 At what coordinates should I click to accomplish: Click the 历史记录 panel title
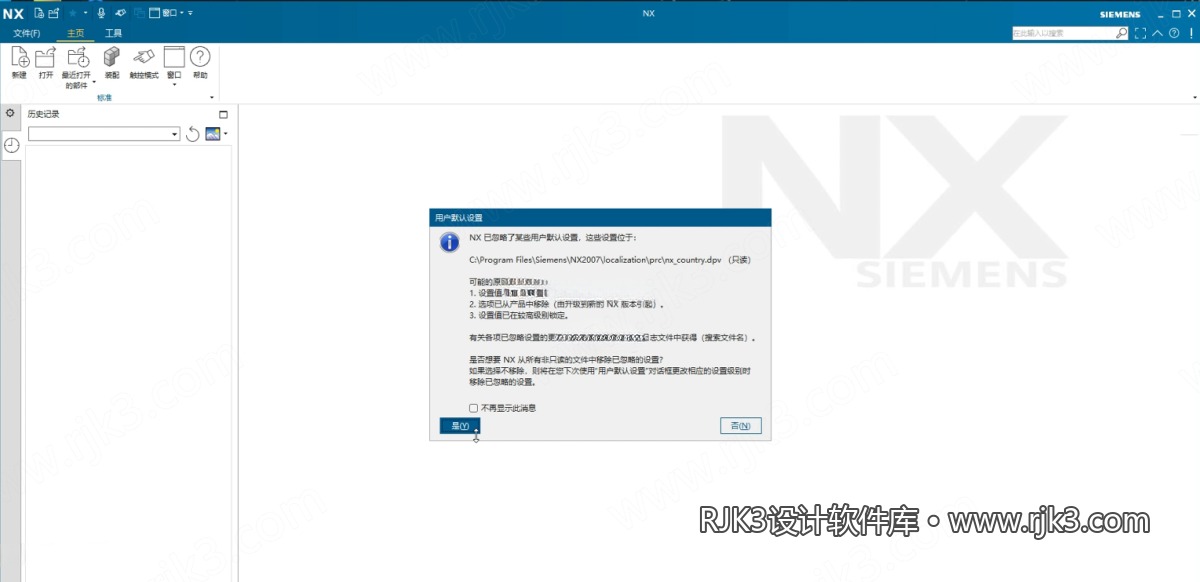tap(43, 114)
